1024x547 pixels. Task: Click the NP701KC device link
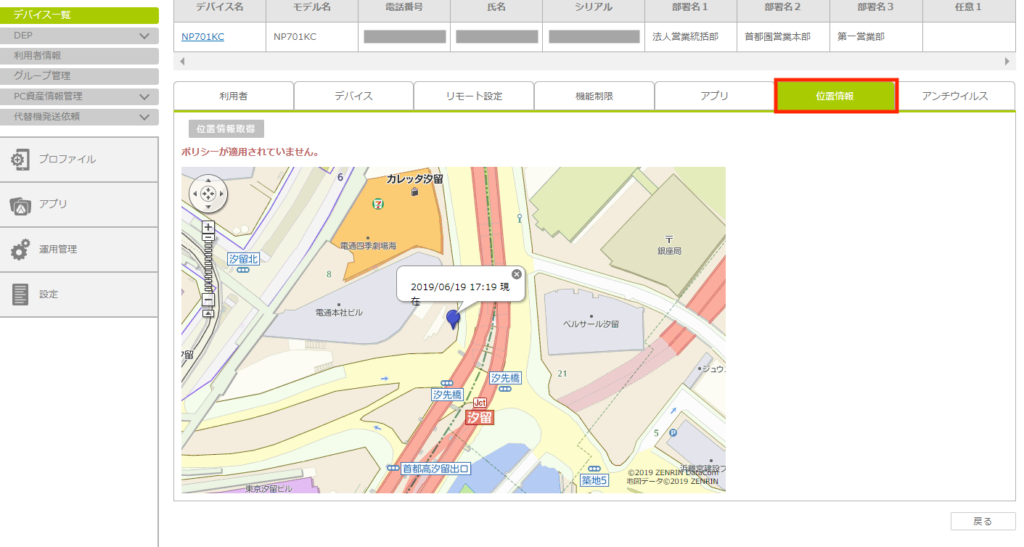[203, 37]
